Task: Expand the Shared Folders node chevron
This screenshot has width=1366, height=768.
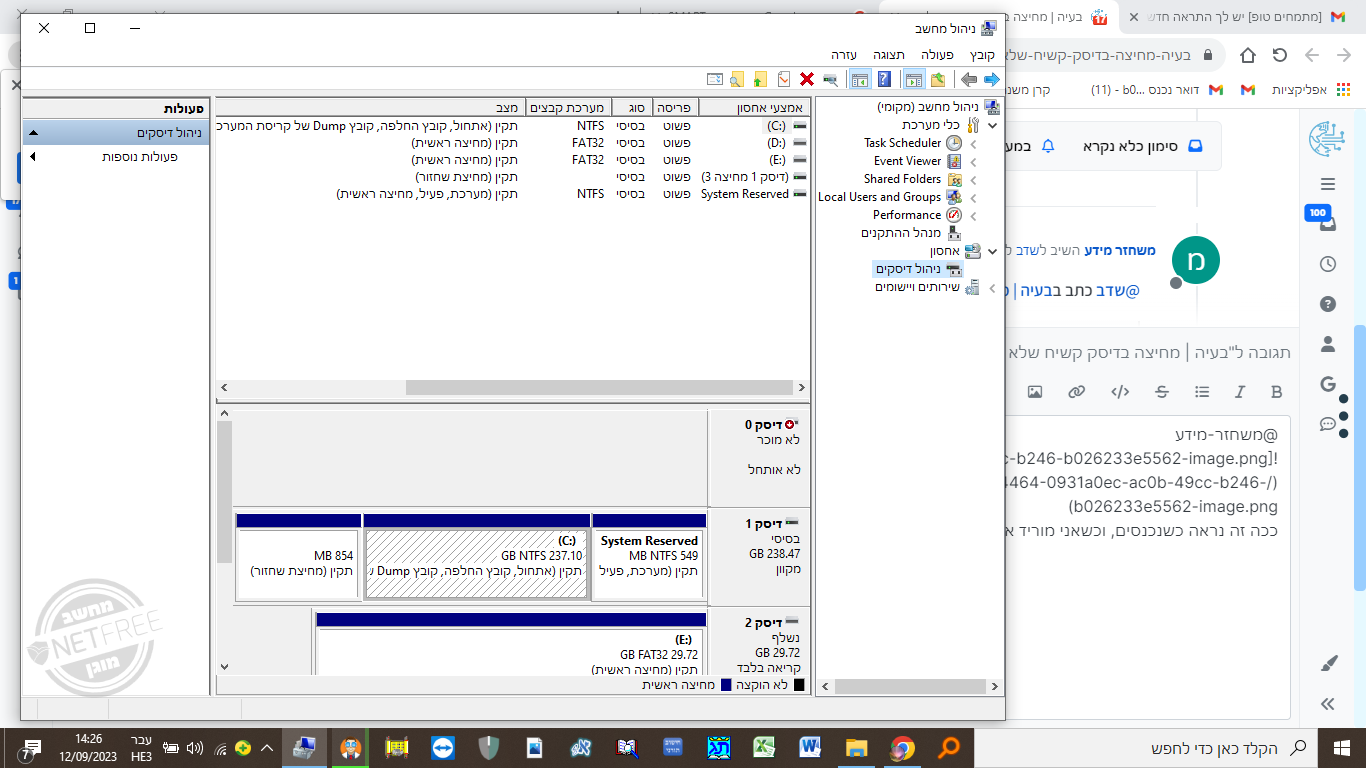Action: point(974,179)
